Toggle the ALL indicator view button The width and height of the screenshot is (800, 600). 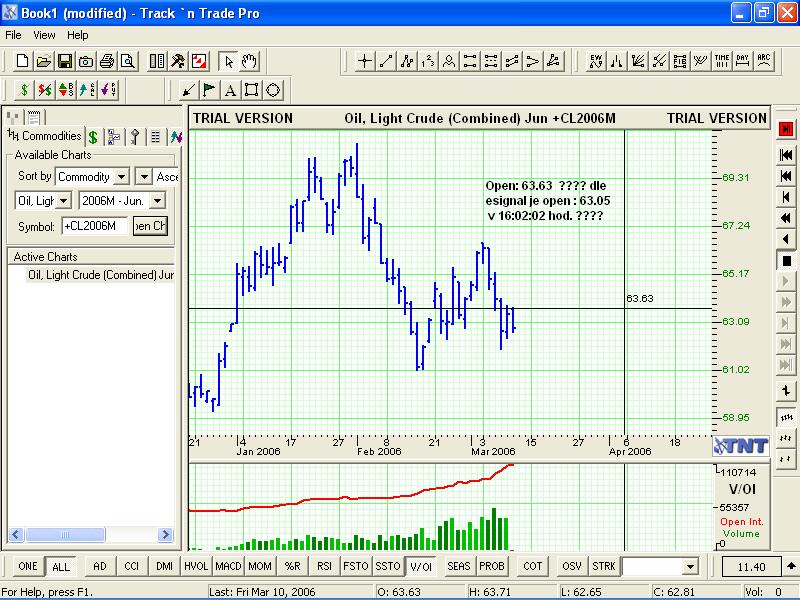click(60, 566)
